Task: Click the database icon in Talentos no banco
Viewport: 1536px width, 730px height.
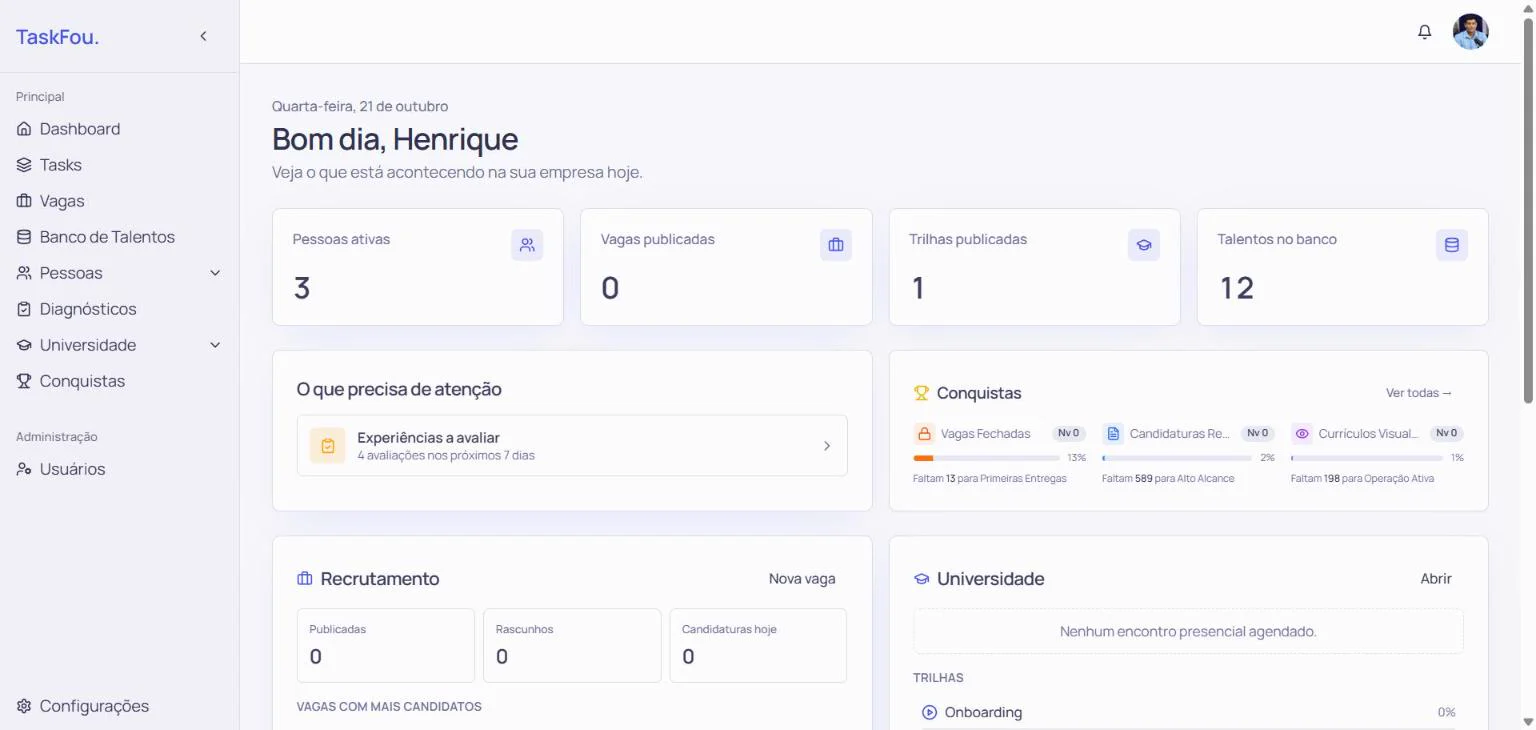Action: [1452, 245]
